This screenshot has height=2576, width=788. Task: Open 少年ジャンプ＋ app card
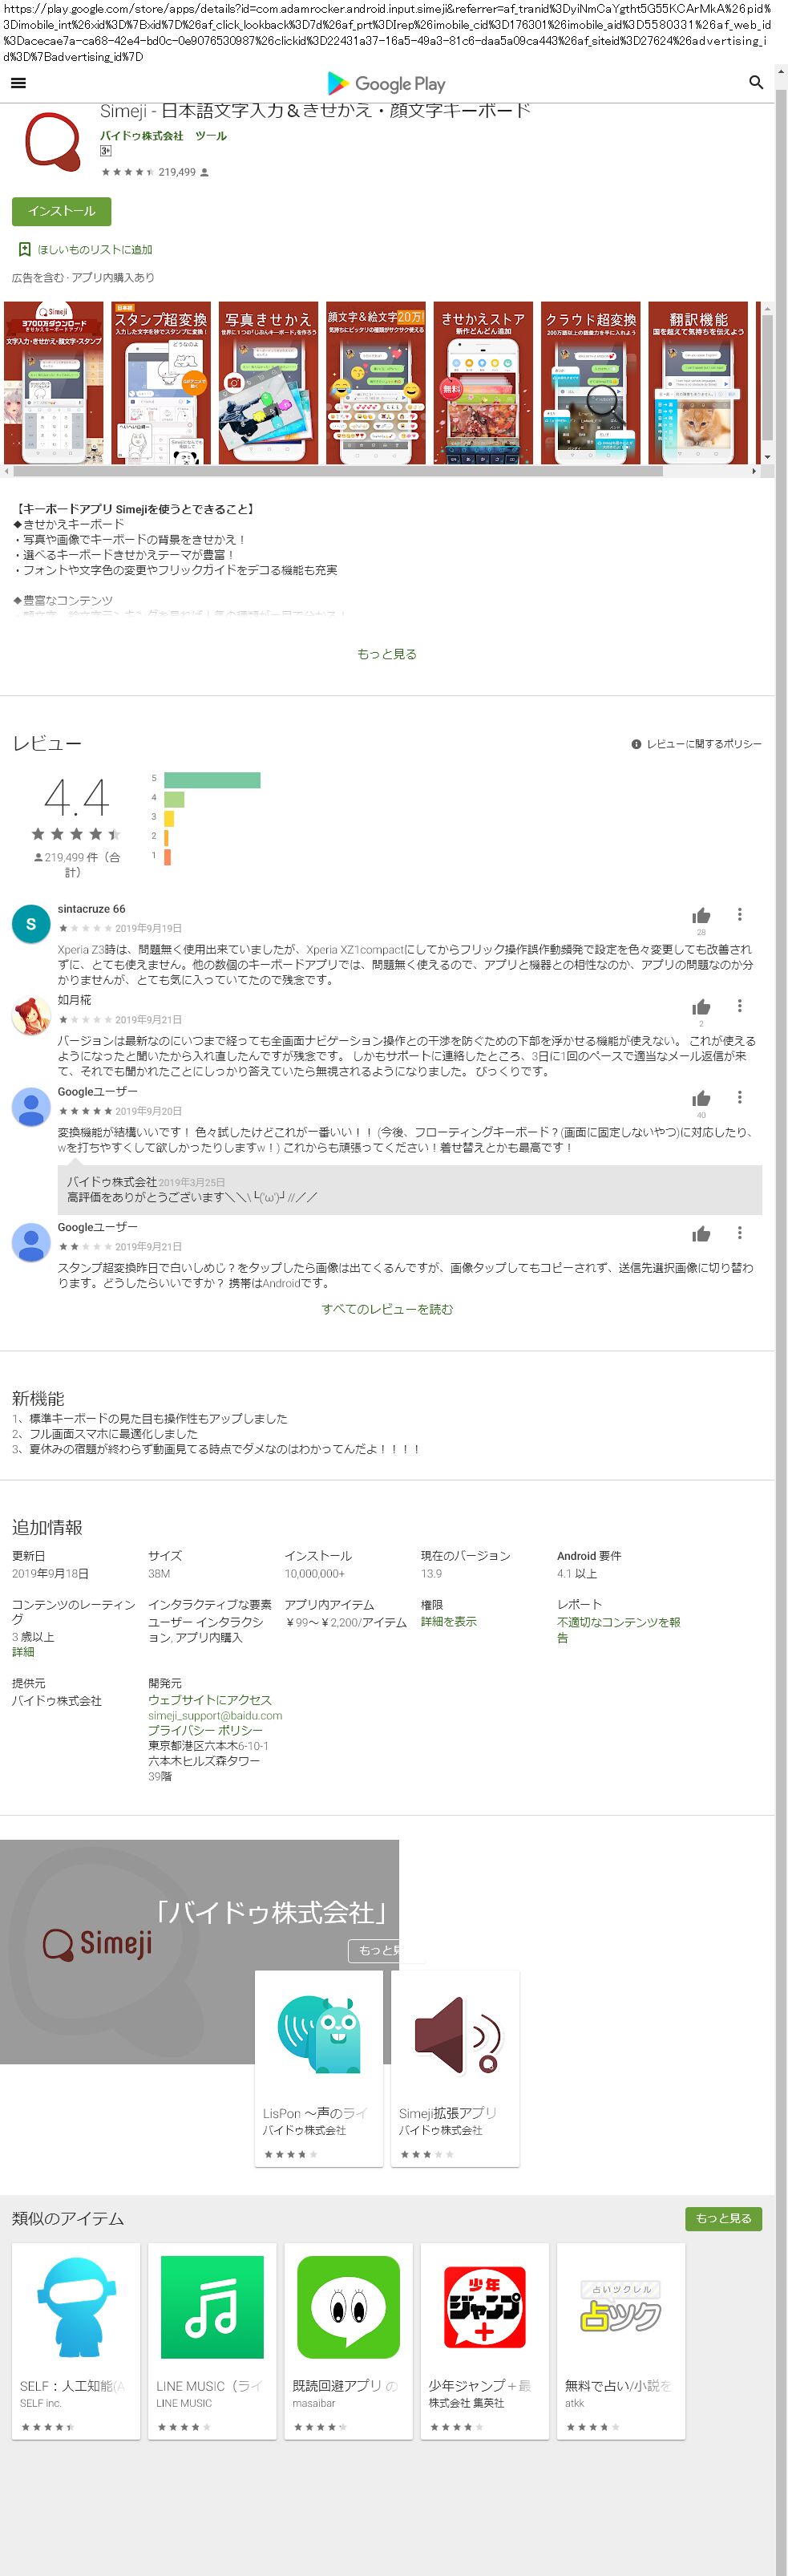coord(485,2341)
